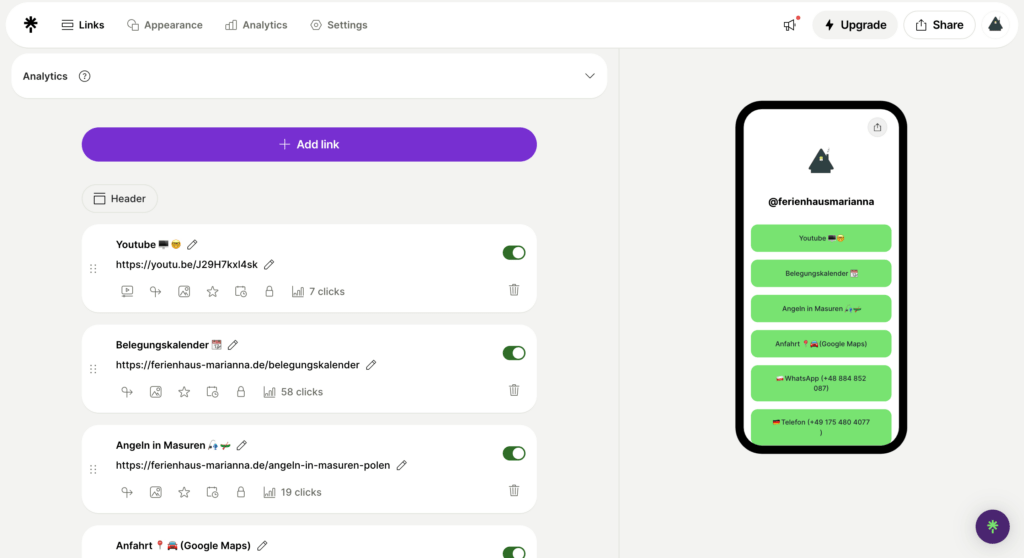The image size is (1024, 558).
Task: Click the Belegungskalender redirect icon
Action: coord(127,392)
